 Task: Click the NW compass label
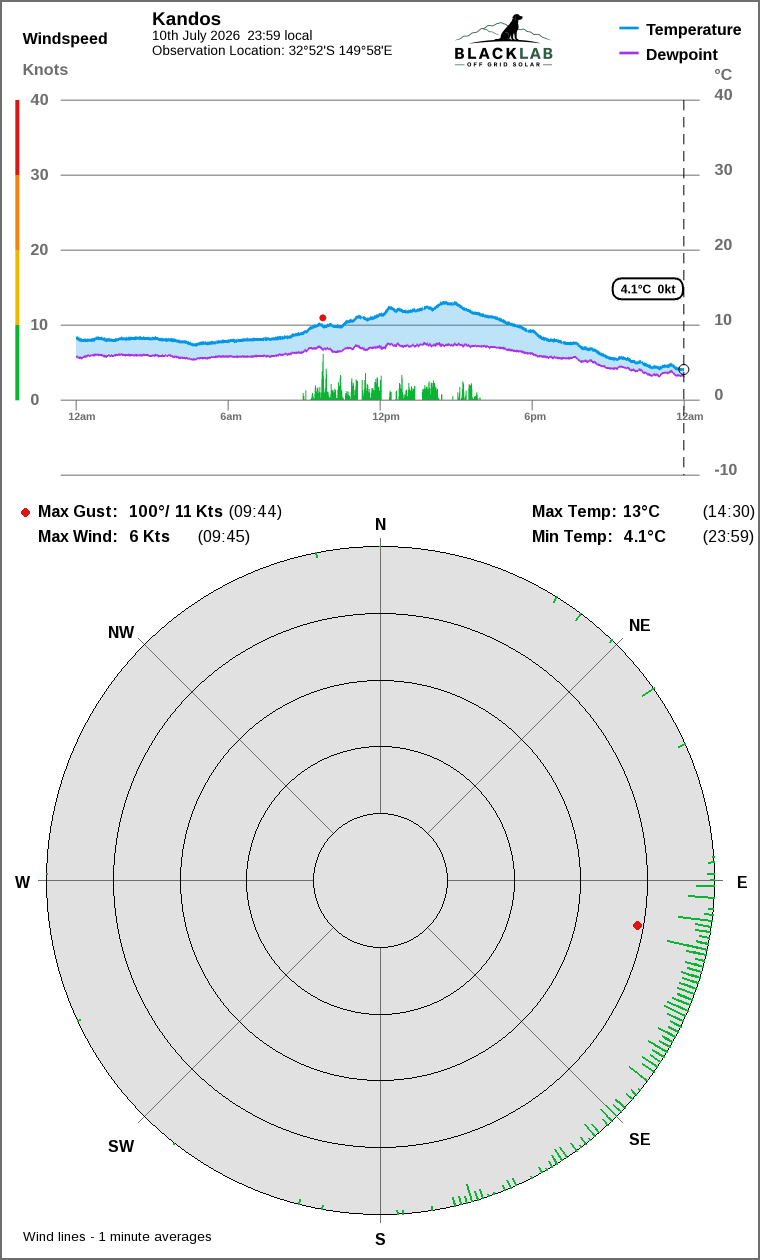tap(121, 633)
